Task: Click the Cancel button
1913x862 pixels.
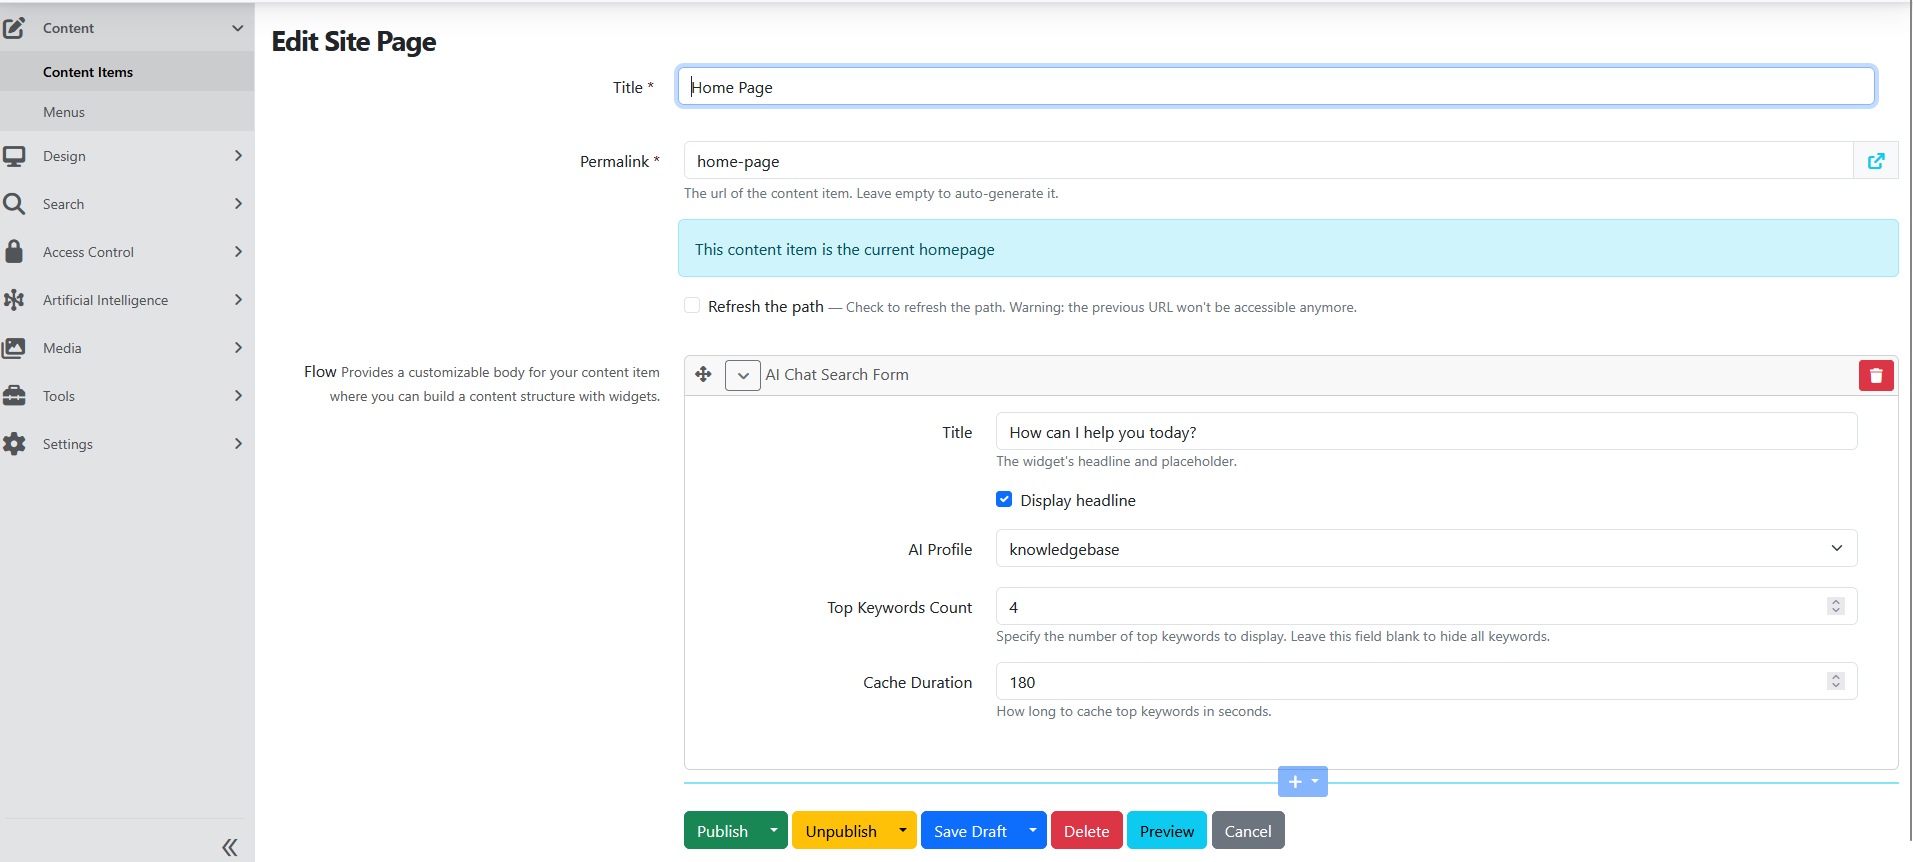Action: tap(1248, 830)
